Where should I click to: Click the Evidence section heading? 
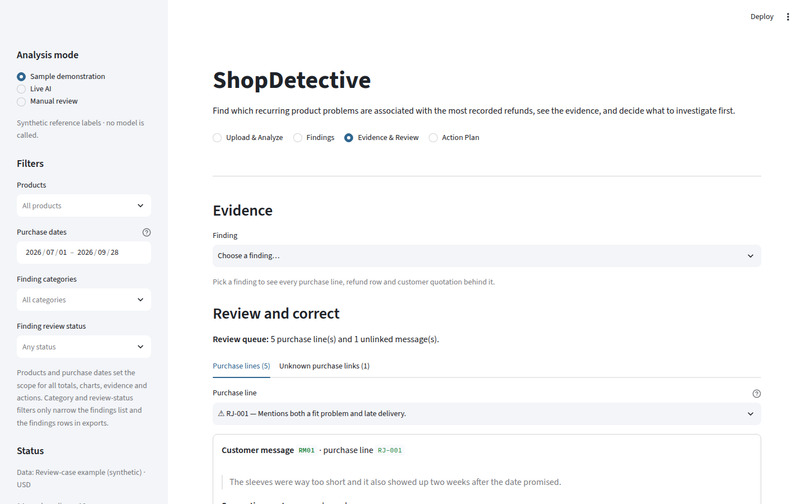click(243, 210)
